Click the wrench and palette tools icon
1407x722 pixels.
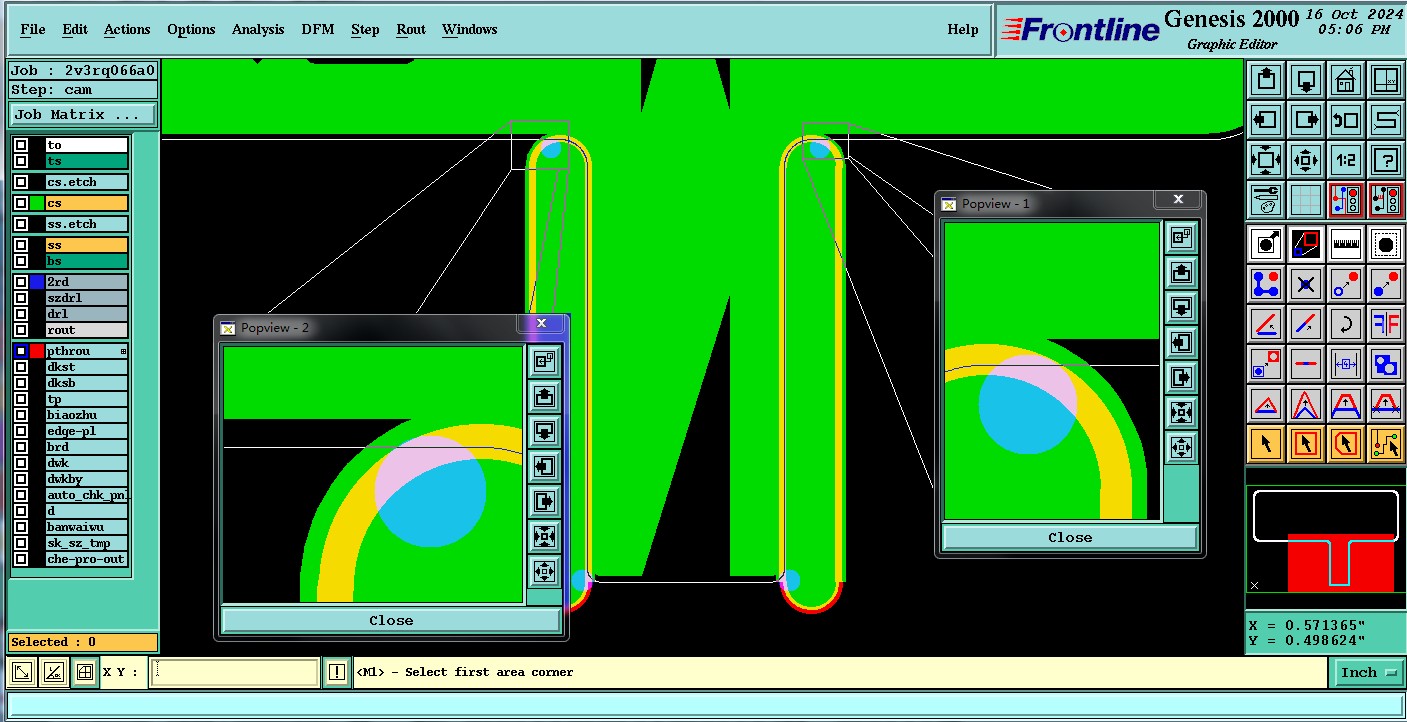pyautogui.click(x=1266, y=200)
